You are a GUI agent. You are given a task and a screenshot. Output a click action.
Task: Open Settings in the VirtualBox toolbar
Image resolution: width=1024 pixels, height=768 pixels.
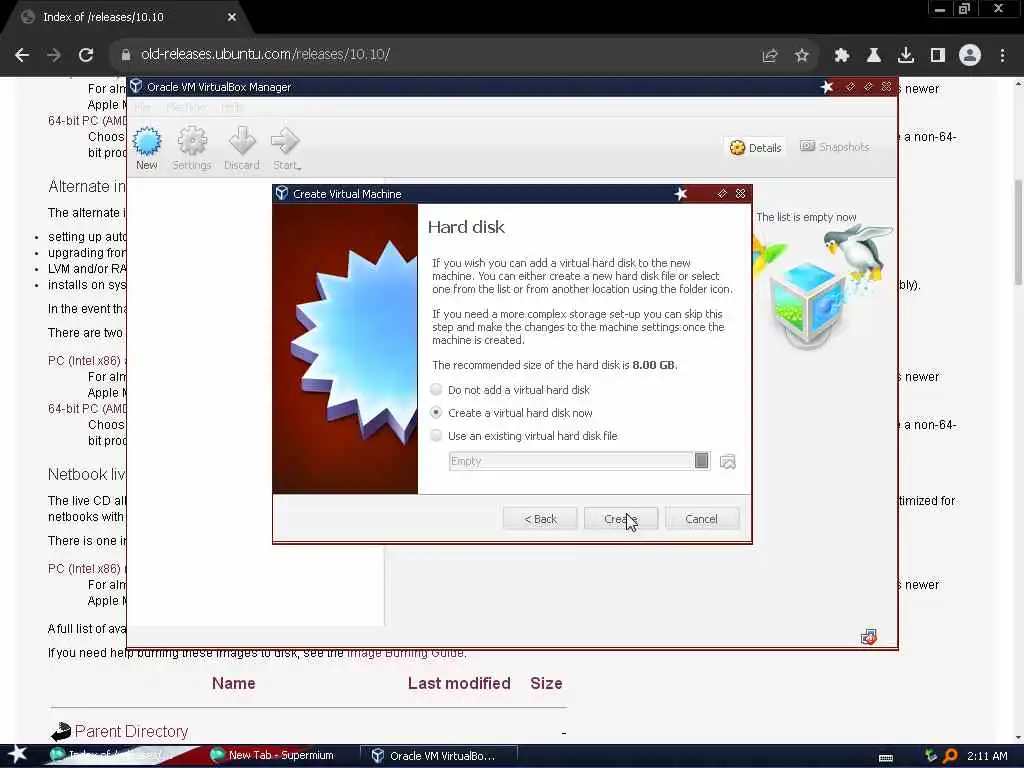192,148
